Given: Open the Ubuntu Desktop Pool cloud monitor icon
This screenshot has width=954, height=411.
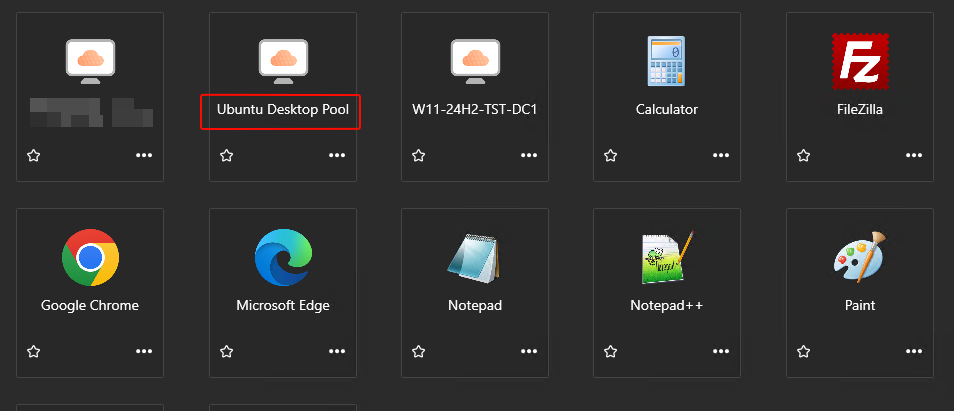Looking at the screenshot, I should tap(283, 61).
